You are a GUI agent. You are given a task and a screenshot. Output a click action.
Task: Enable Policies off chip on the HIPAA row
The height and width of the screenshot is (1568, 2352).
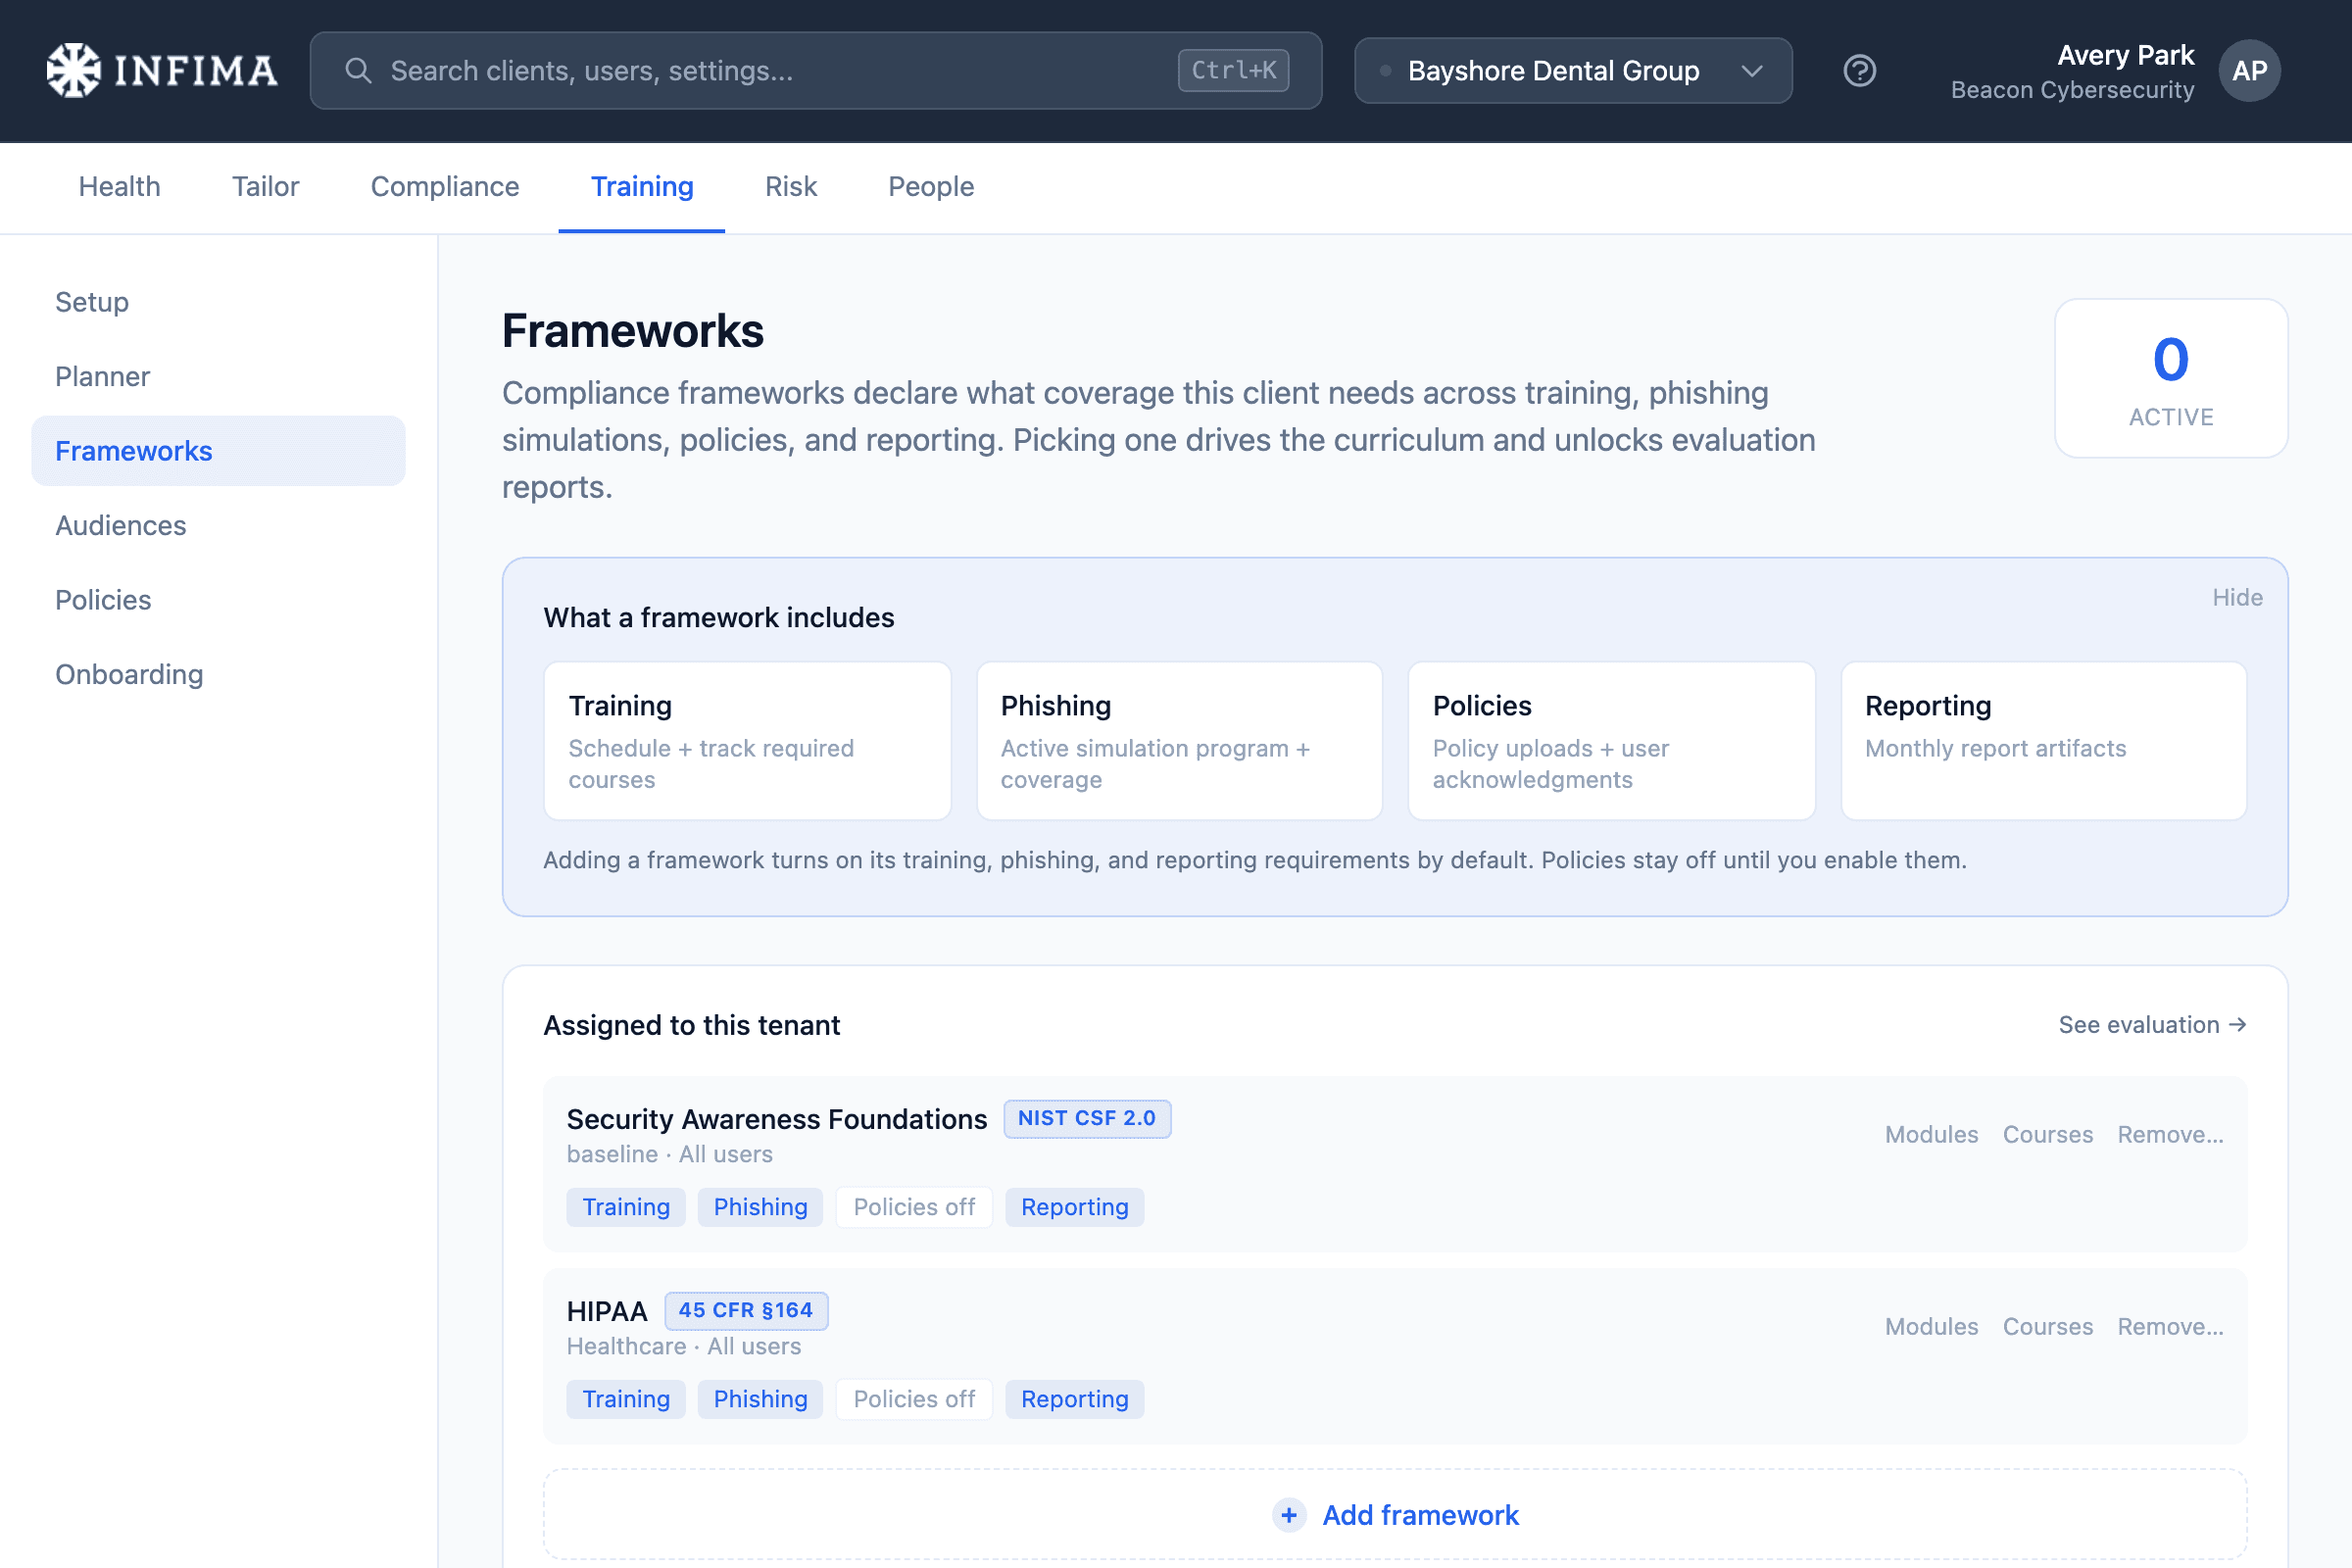tap(914, 1399)
